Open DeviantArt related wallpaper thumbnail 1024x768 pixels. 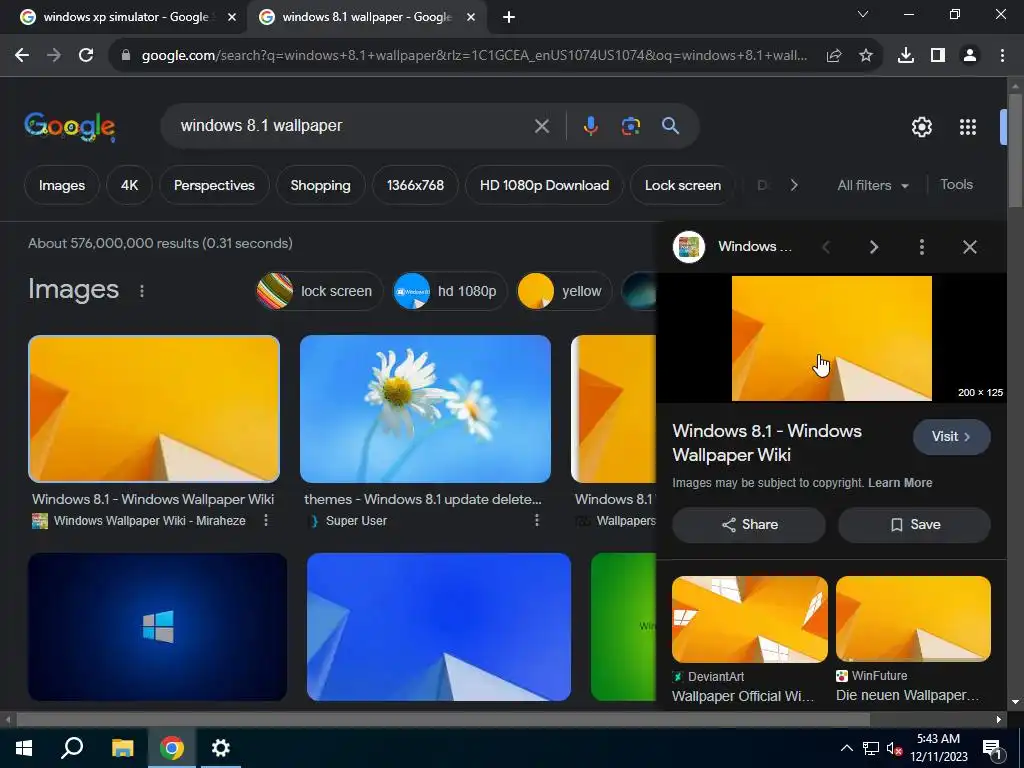tap(749, 619)
